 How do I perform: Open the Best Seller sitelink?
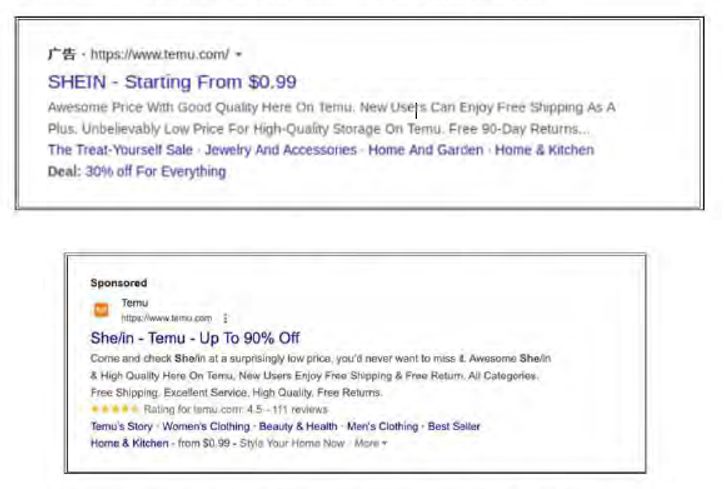click(454, 426)
